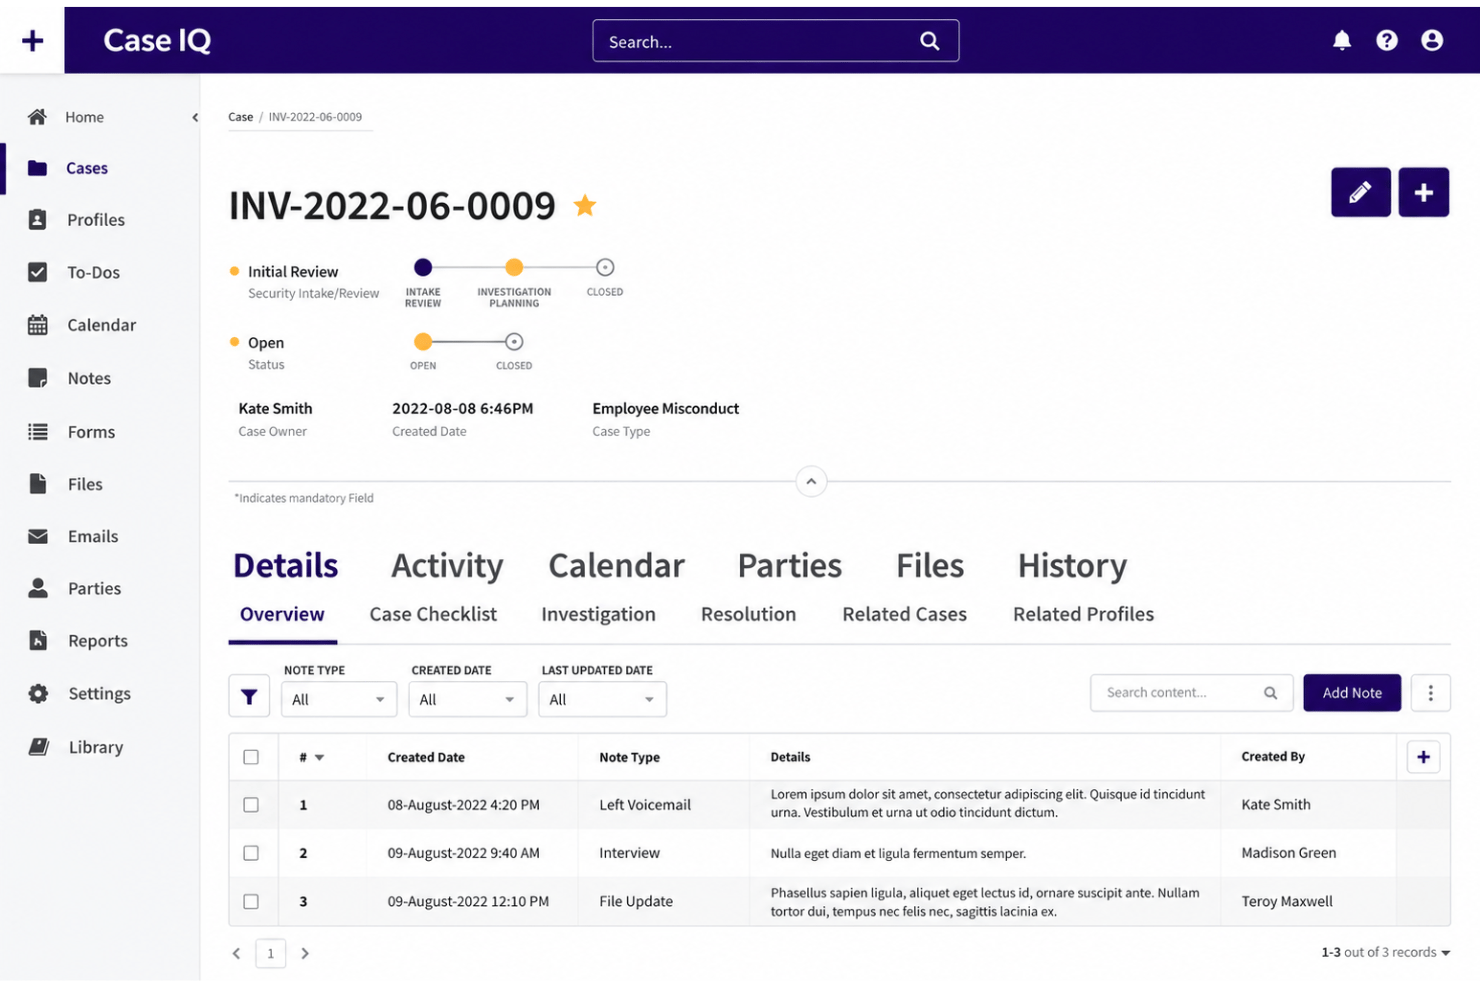Go to next page of notes
Image resolution: width=1480 pixels, height=987 pixels.
pos(305,954)
